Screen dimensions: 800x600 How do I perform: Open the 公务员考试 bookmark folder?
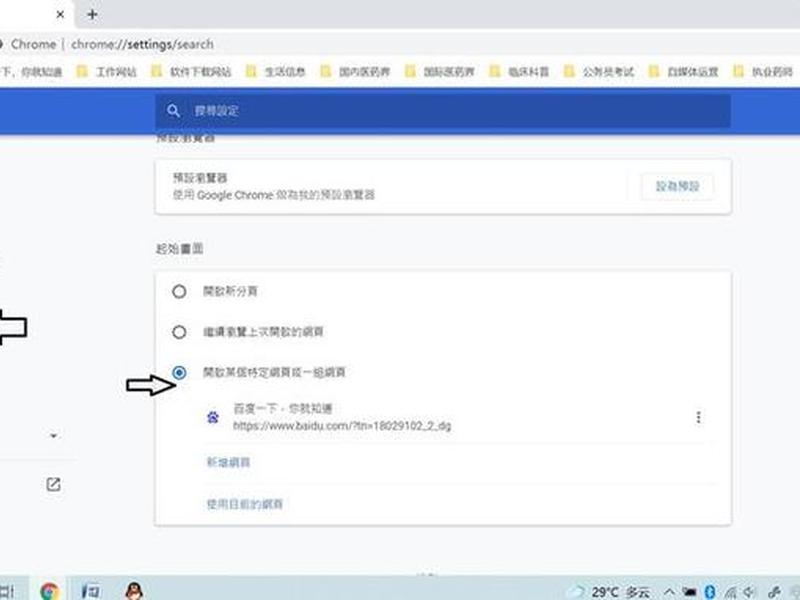(599, 71)
